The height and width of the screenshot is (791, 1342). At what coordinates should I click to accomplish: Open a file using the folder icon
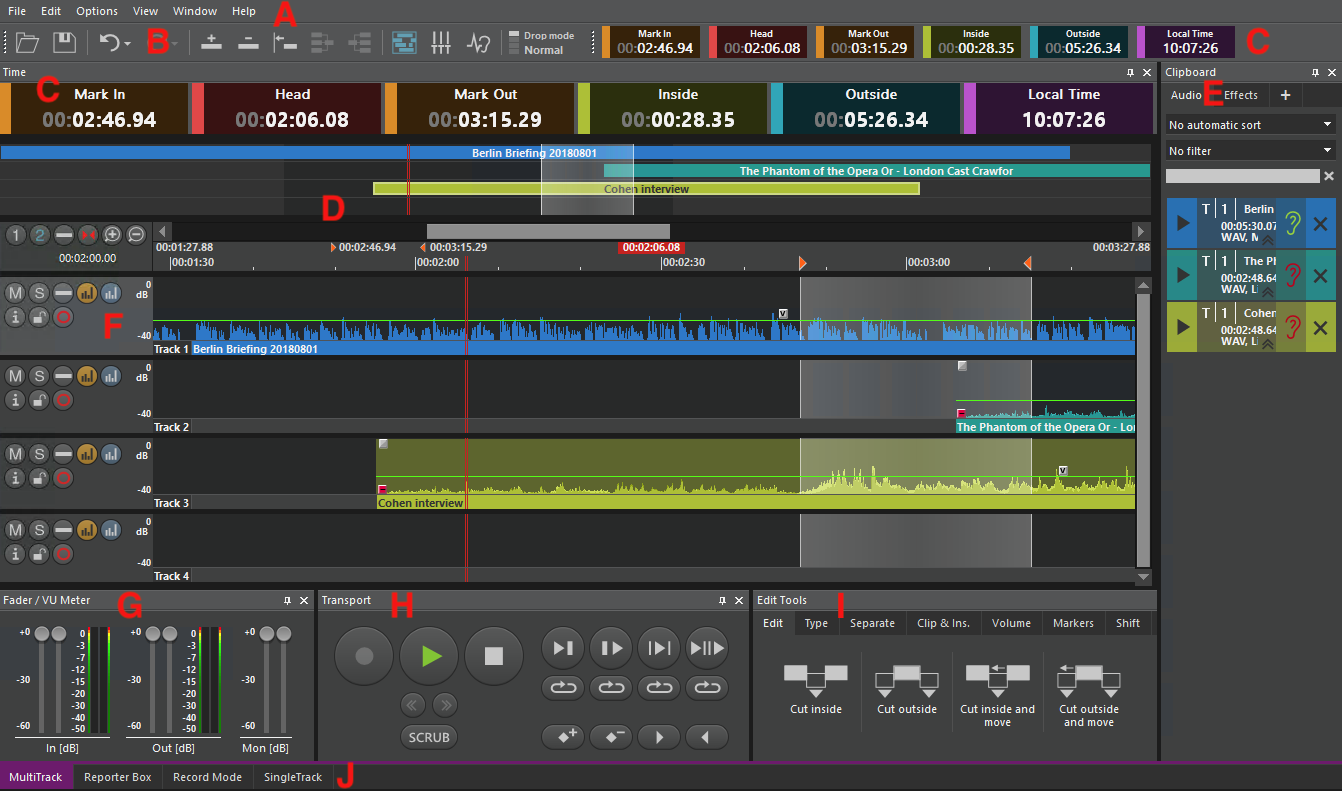27,42
